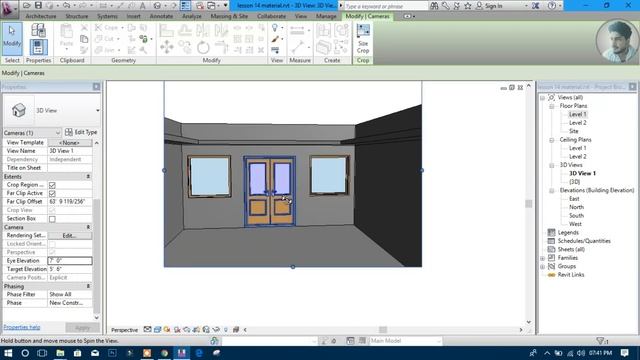Open Communication Center star icon
Screen dimensions: 640x360
pyautogui.click(x=468, y=6)
